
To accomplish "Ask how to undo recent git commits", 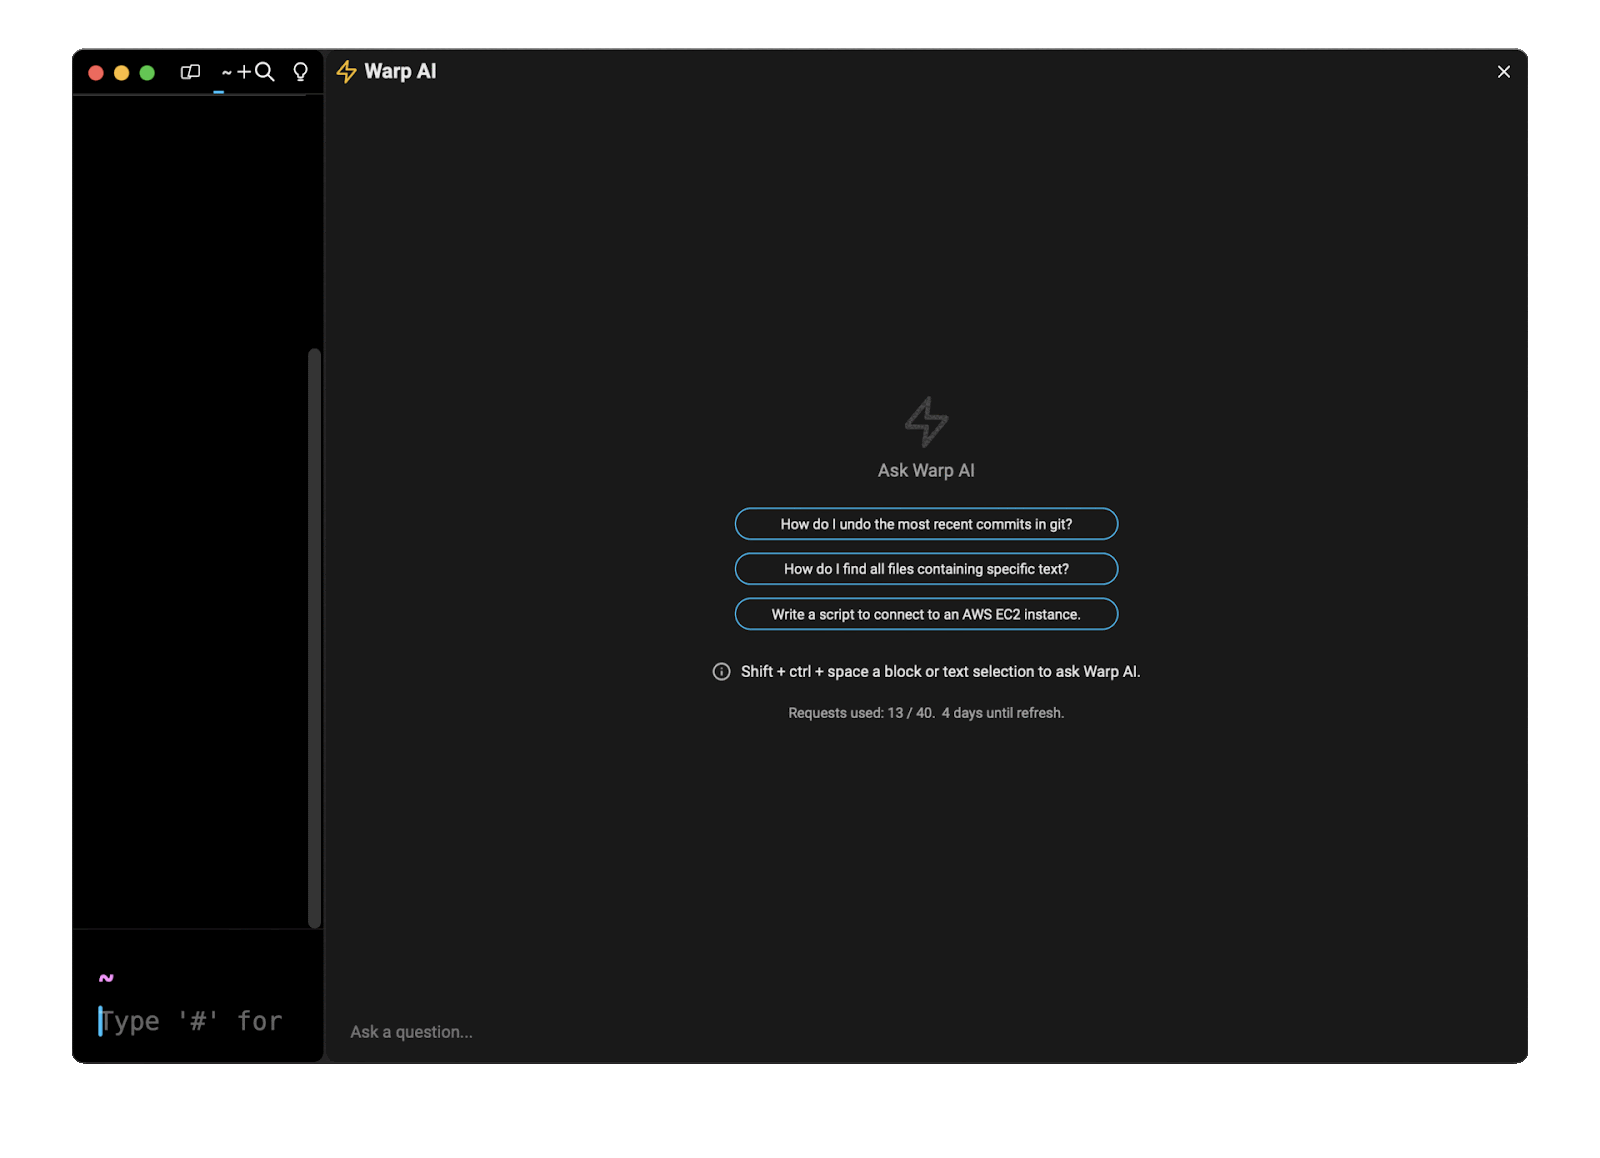I will 926,523.
